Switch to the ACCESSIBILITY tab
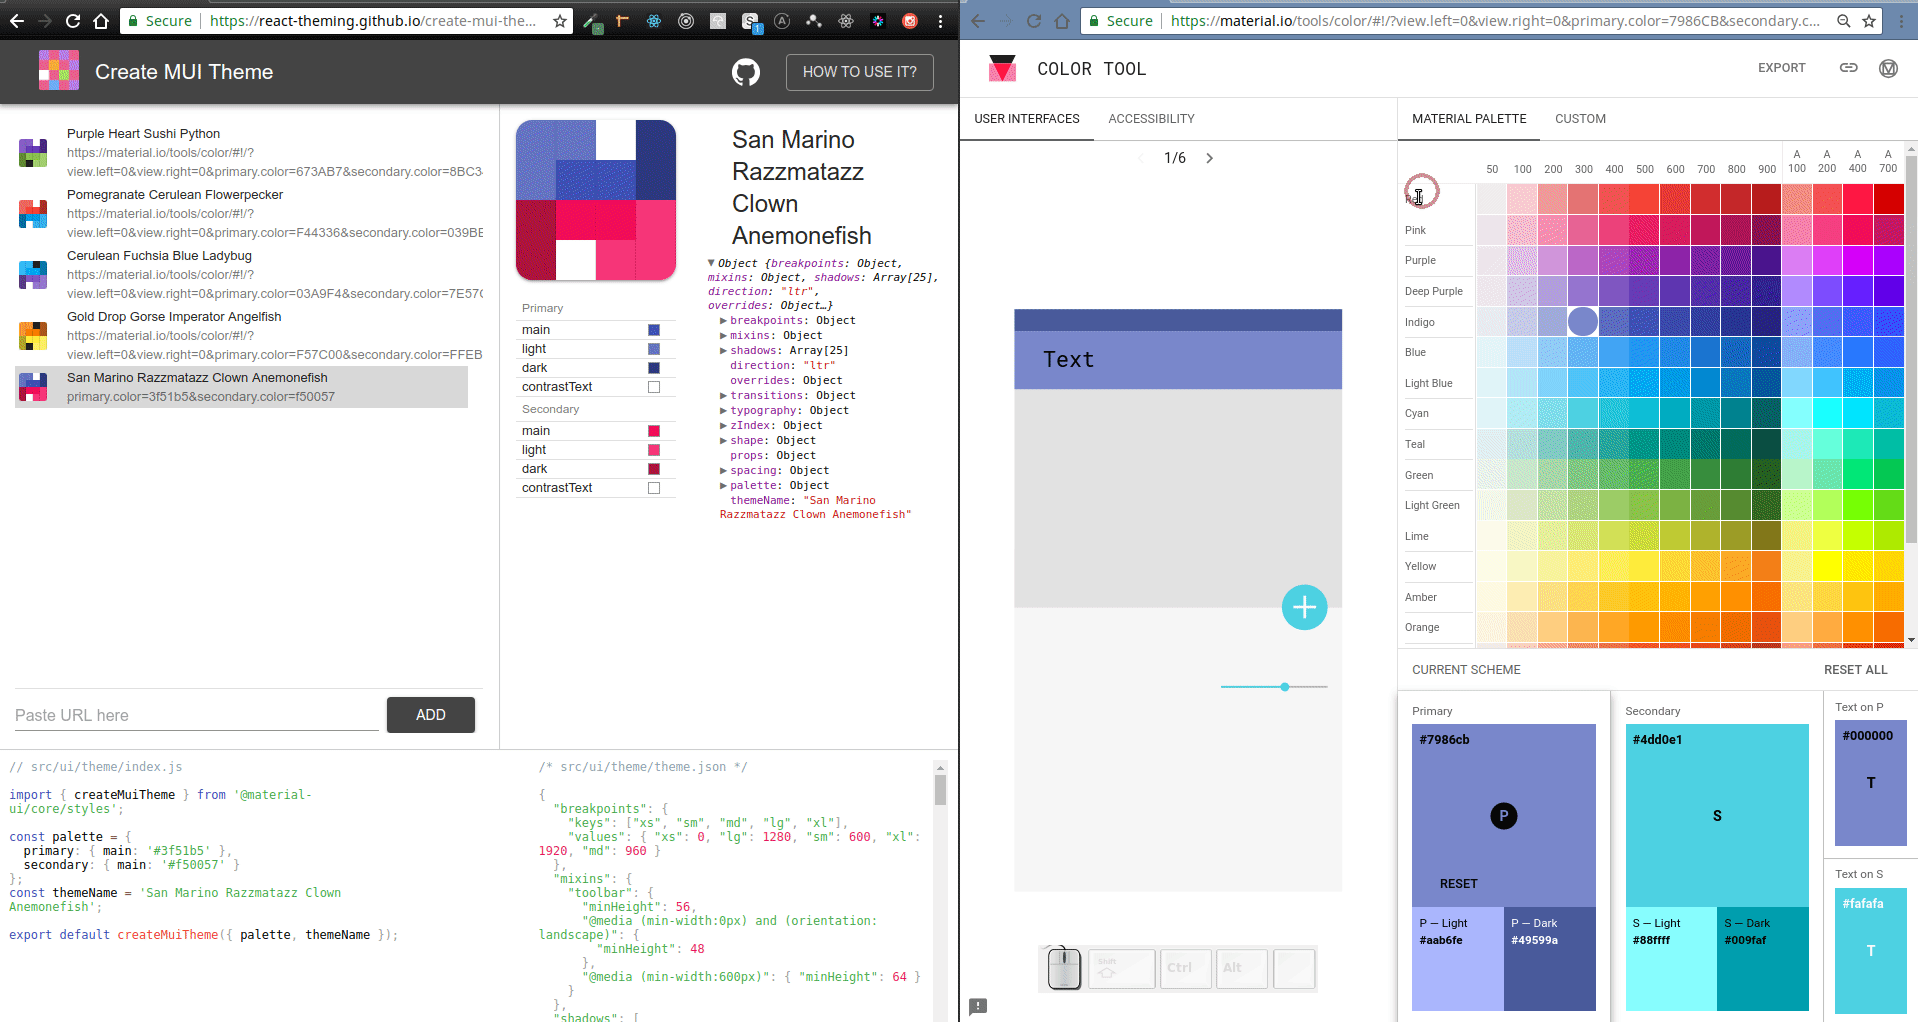 tap(1150, 118)
